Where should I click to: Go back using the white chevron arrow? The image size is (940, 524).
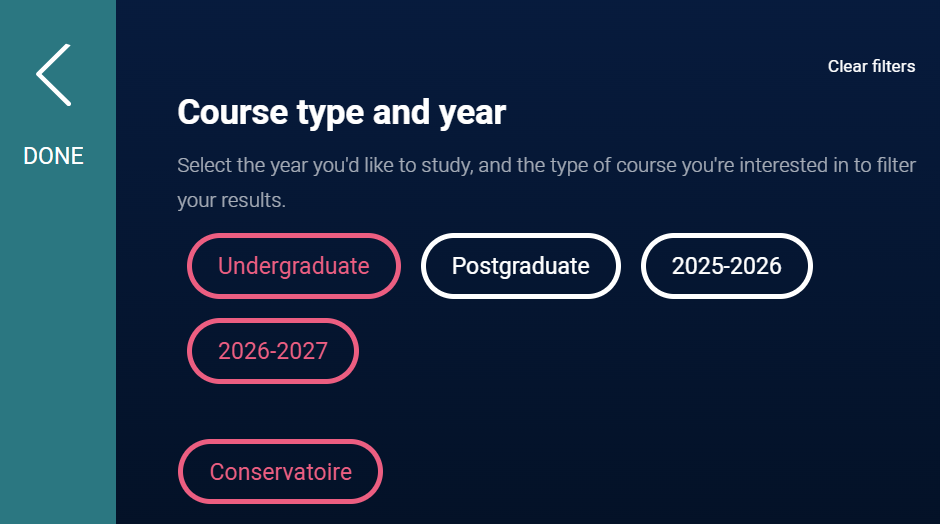click(x=54, y=75)
